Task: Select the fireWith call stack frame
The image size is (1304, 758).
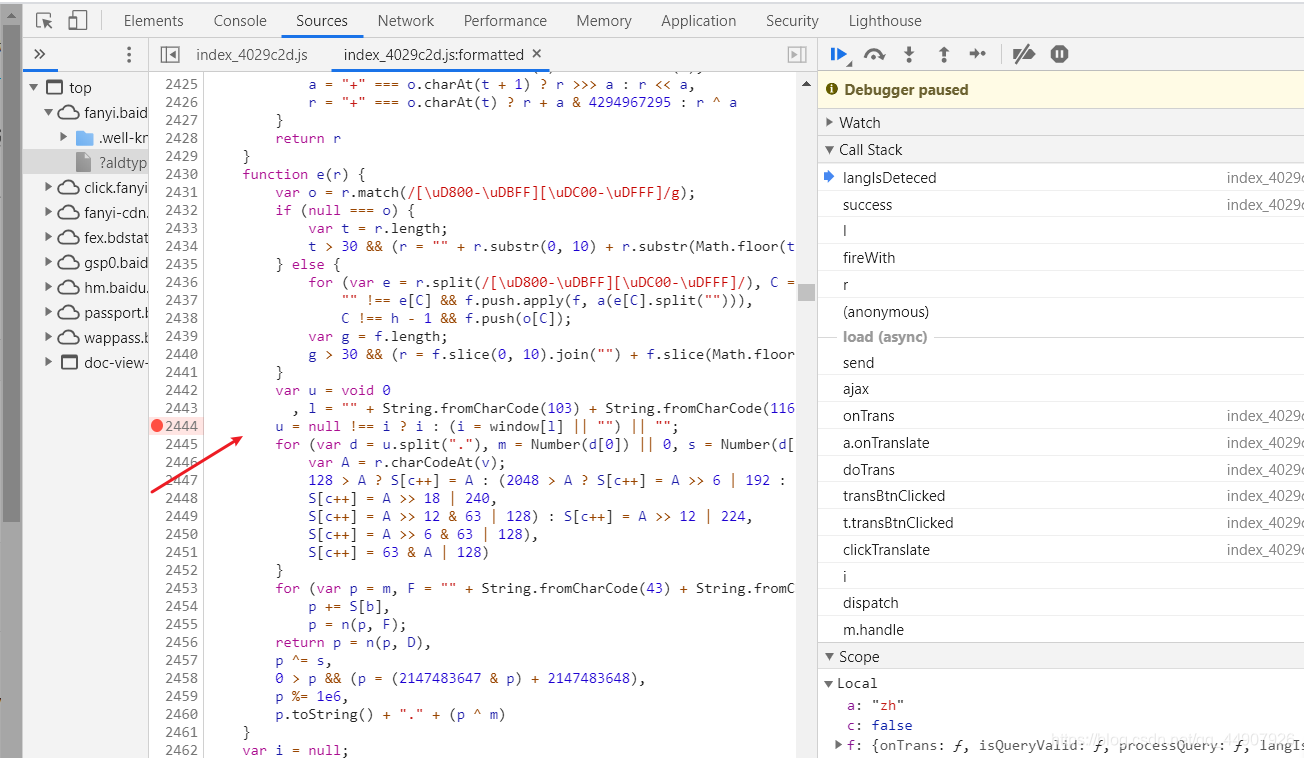Action: click(1061, 257)
